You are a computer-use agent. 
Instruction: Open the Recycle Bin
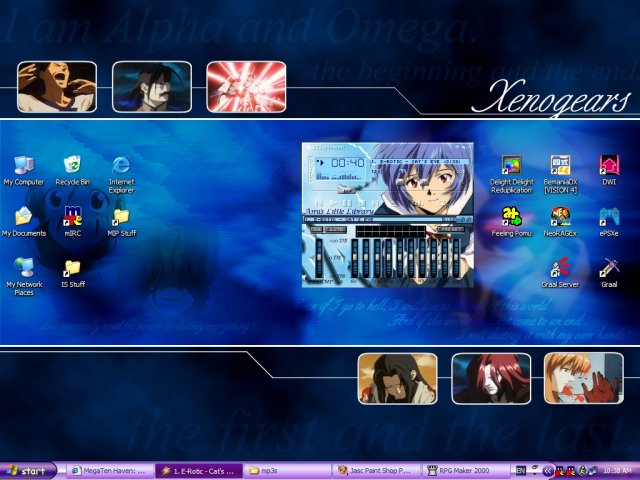click(x=72, y=165)
